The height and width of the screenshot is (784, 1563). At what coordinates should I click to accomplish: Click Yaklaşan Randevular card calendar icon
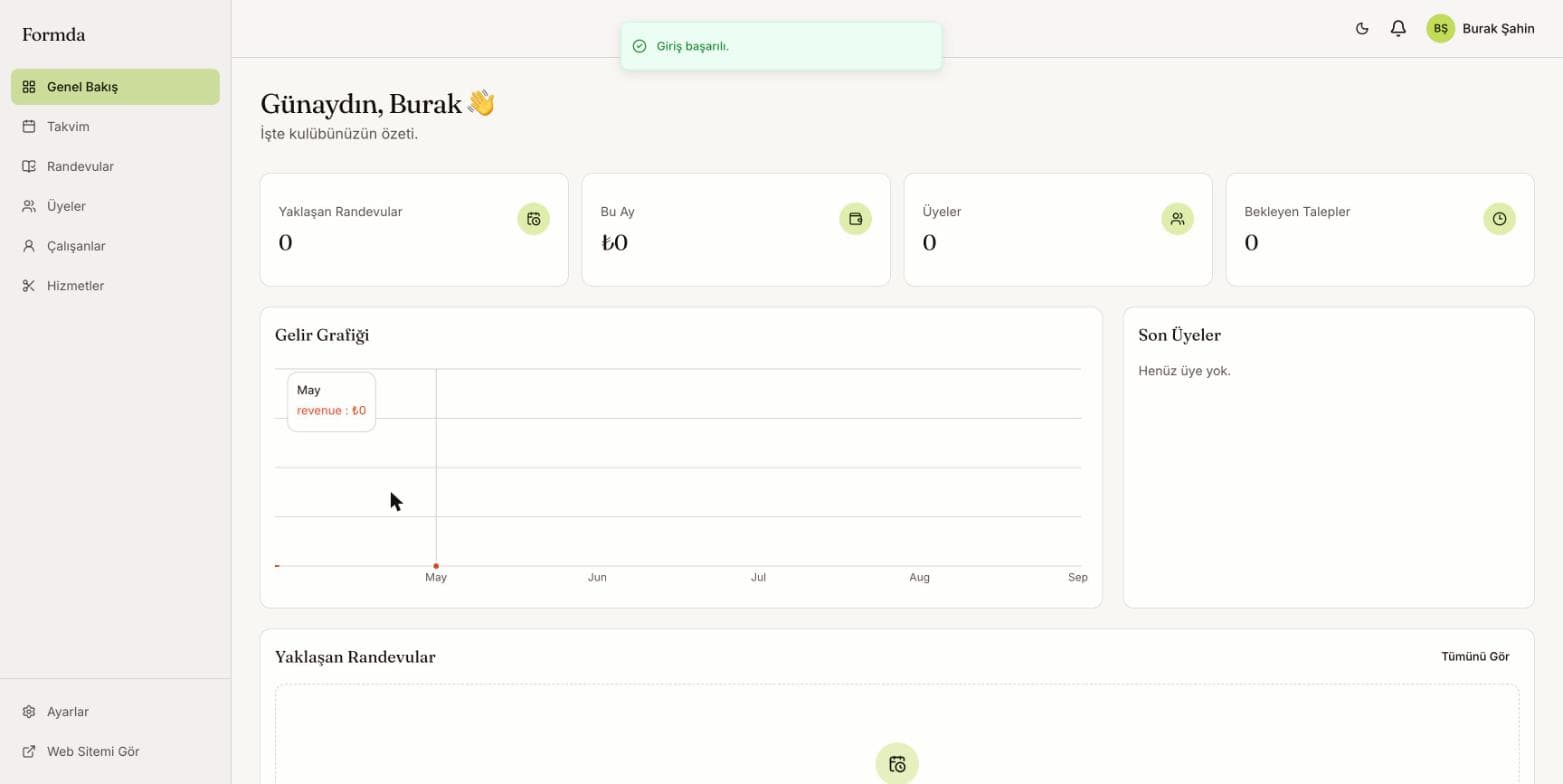[534, 219]
